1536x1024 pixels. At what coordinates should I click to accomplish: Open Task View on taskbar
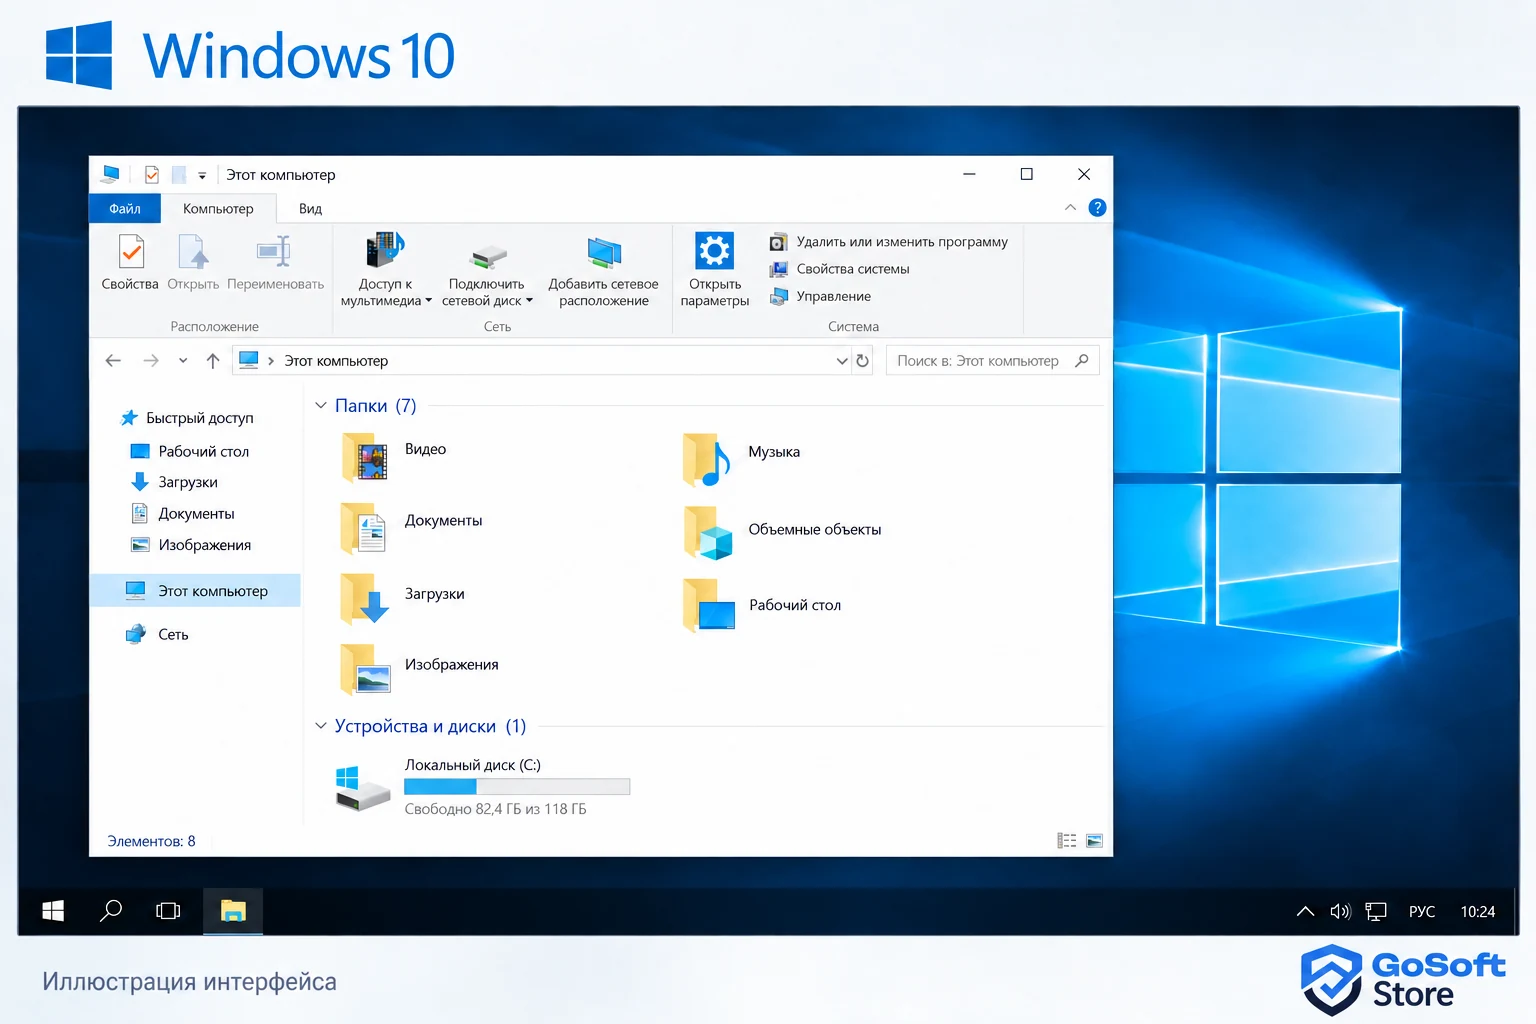pyautogui.click(x=168, y=911)
